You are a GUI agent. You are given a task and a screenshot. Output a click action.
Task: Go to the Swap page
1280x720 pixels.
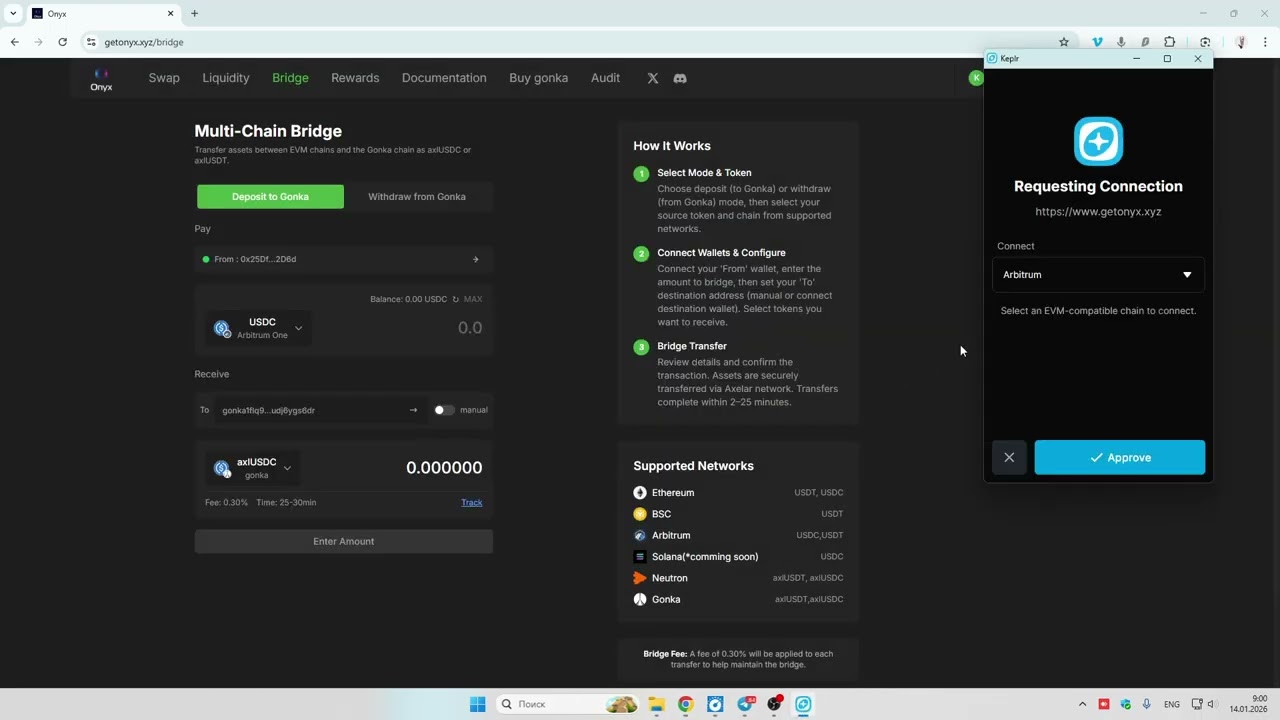point(164,78)
